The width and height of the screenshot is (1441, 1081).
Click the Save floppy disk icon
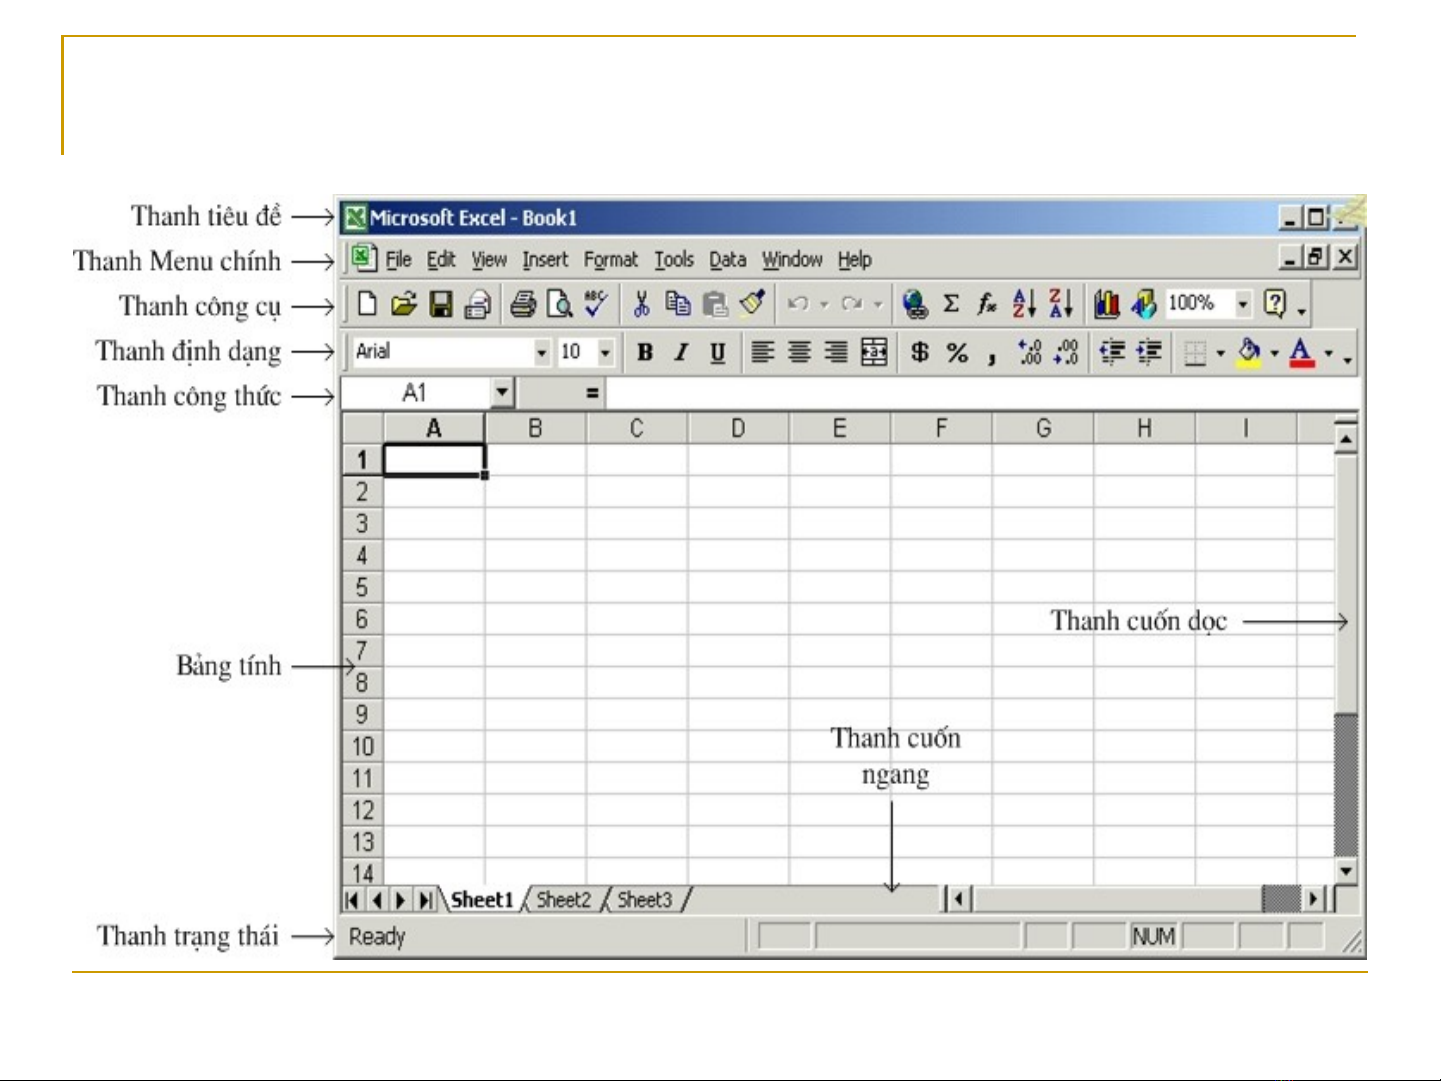(x=441, y=304)
